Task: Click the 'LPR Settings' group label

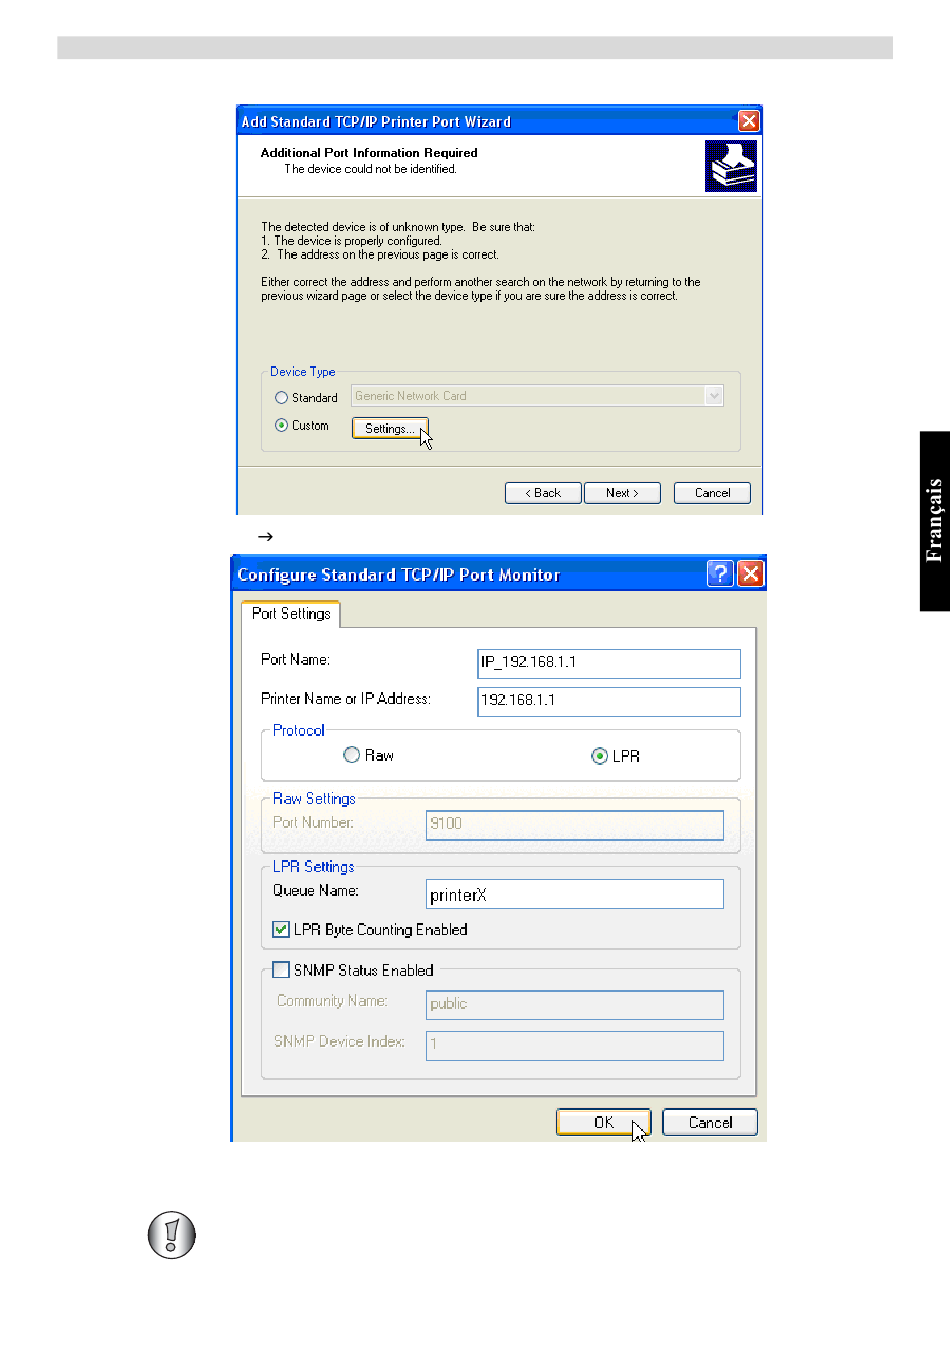Action: [313, 867]
